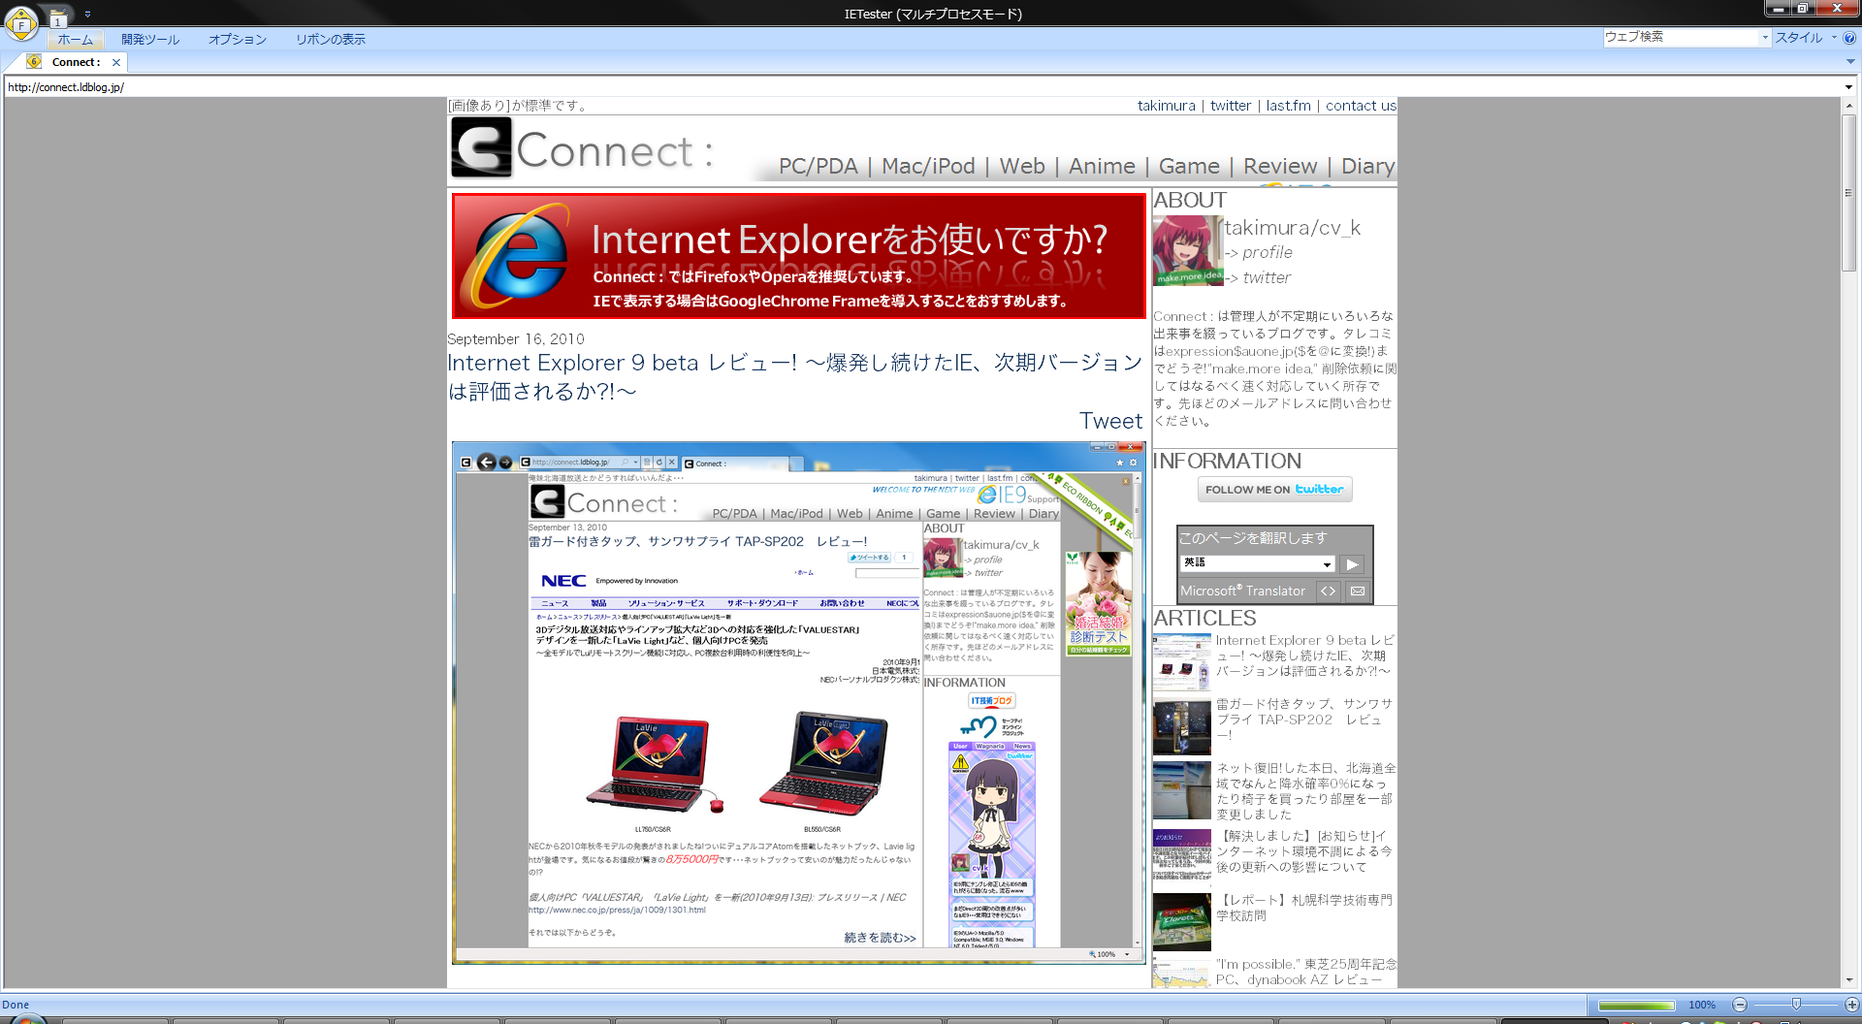Open the IETester application menu orb

21,22
